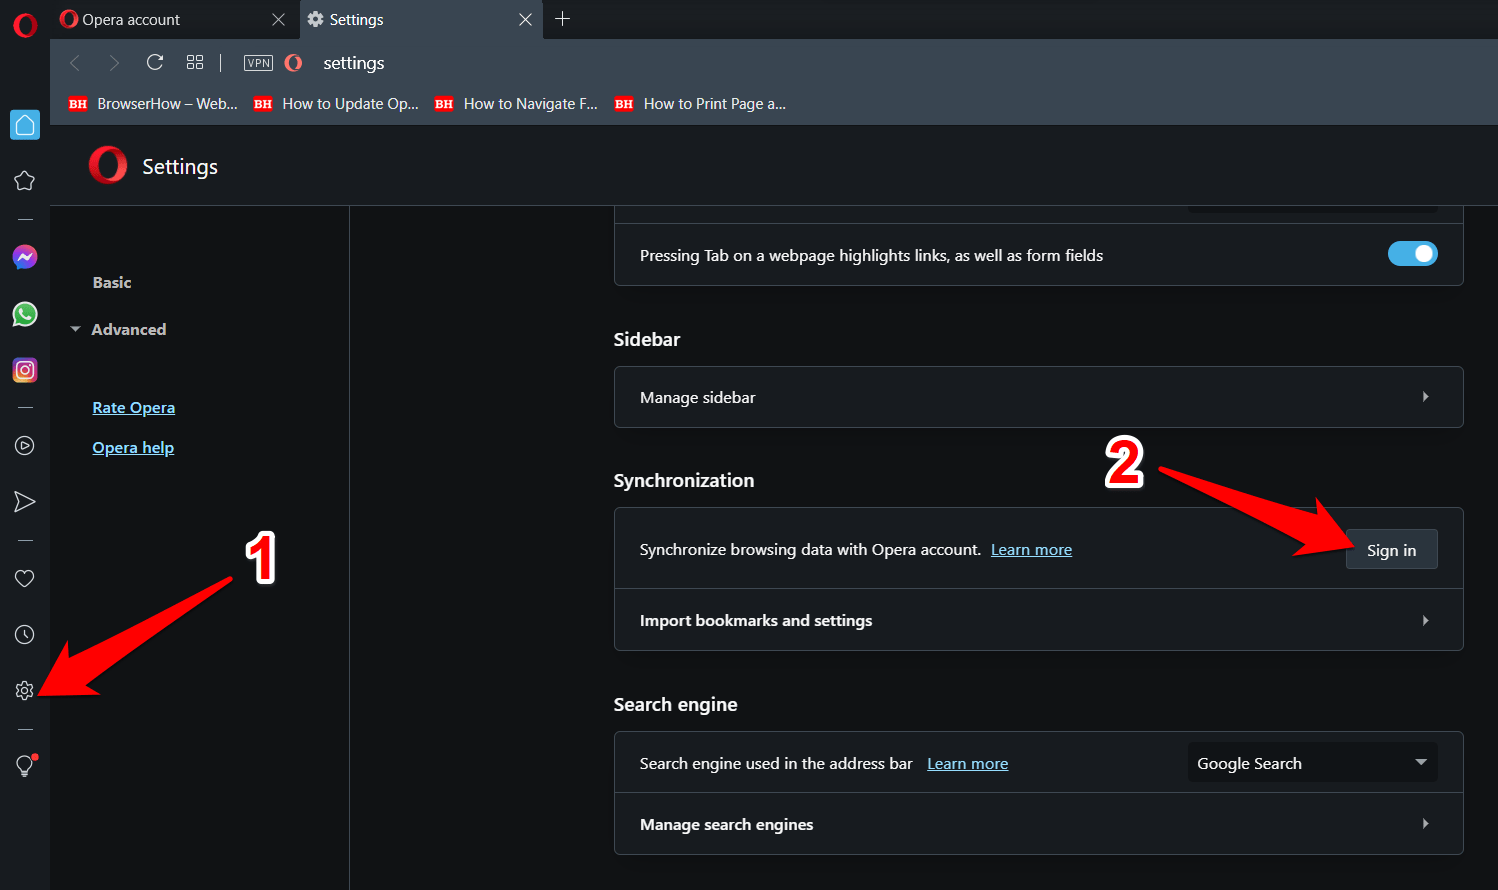1498x890 pixels.
Task: Launch Instagram sidebar panel
Action: pos(25,370)
